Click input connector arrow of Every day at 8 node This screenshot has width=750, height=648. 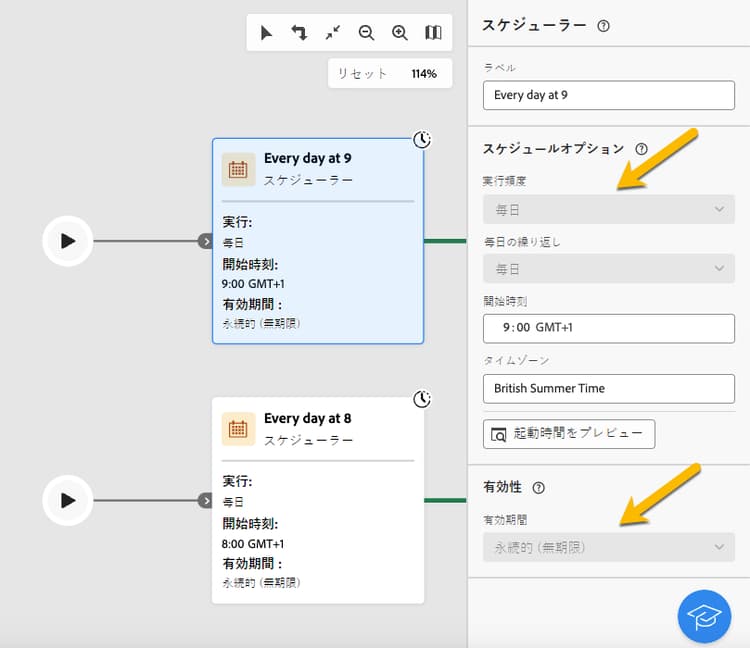click(x=206, y=501)
